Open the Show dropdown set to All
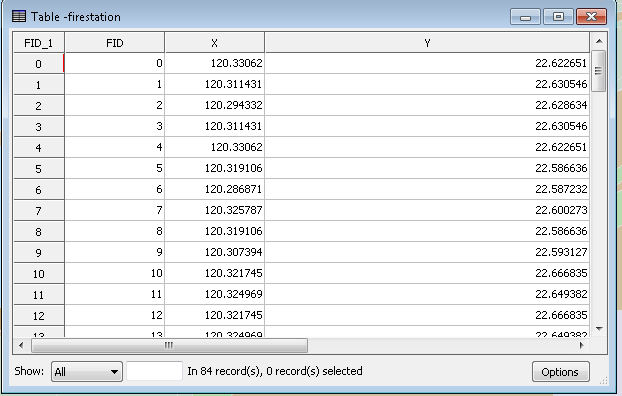The image size is (622, 396). tap(86, 372)
